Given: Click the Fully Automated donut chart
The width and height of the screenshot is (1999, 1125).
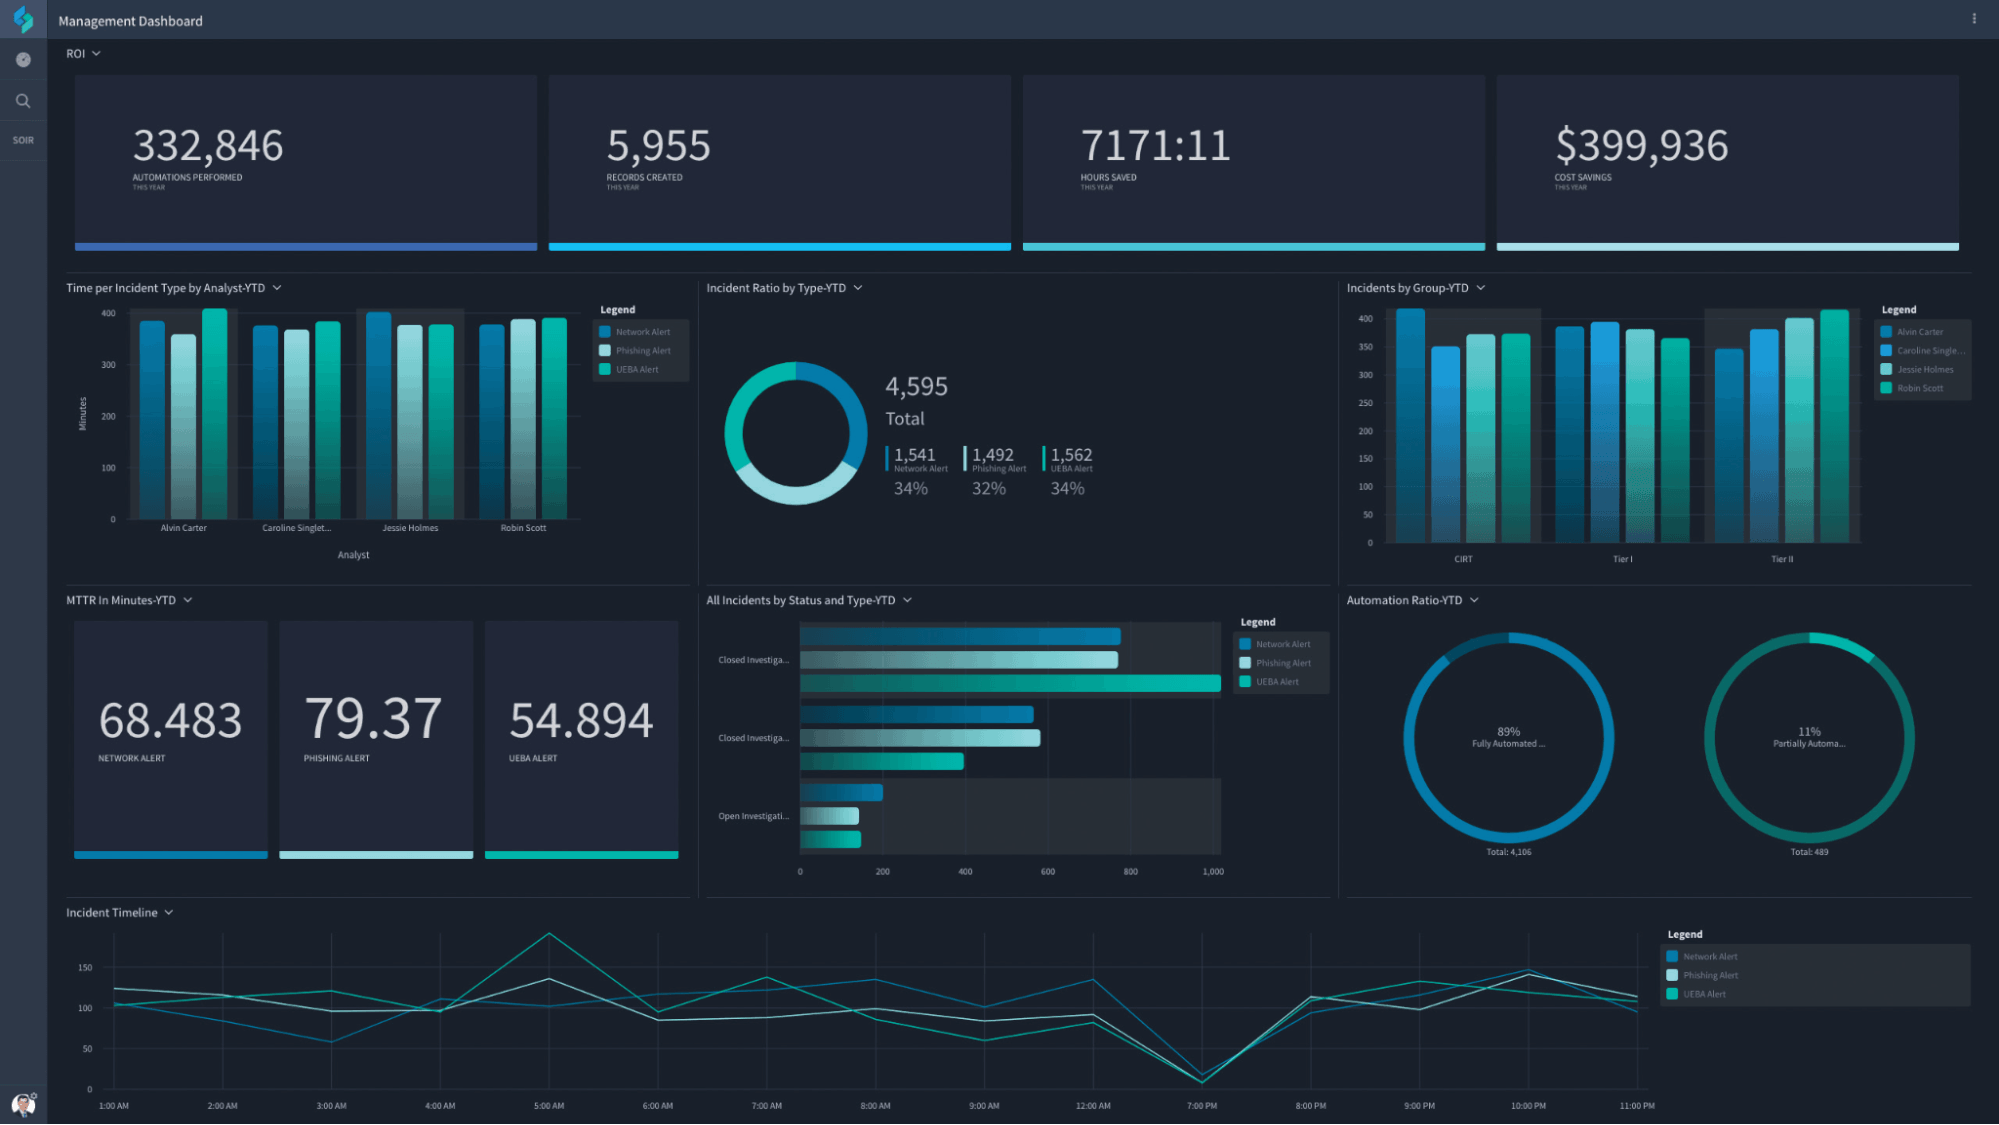Looking at the screenshot, I should tap(1508, 738).
